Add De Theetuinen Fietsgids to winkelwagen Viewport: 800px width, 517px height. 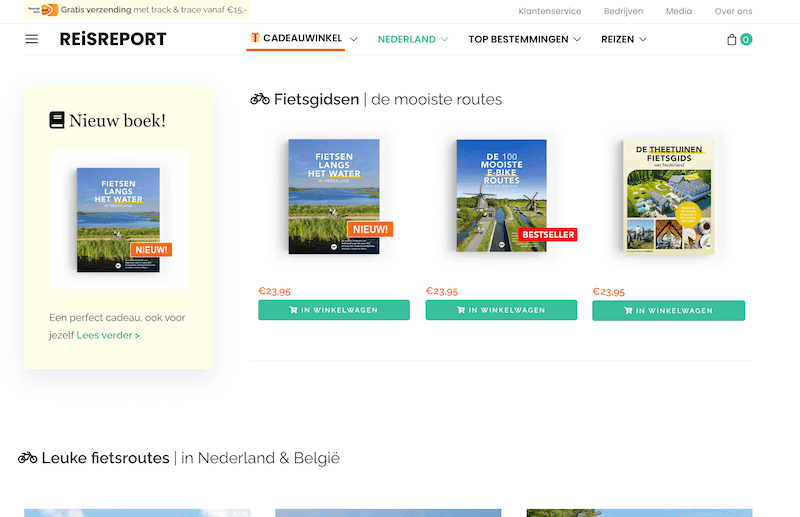pos(668,311)
